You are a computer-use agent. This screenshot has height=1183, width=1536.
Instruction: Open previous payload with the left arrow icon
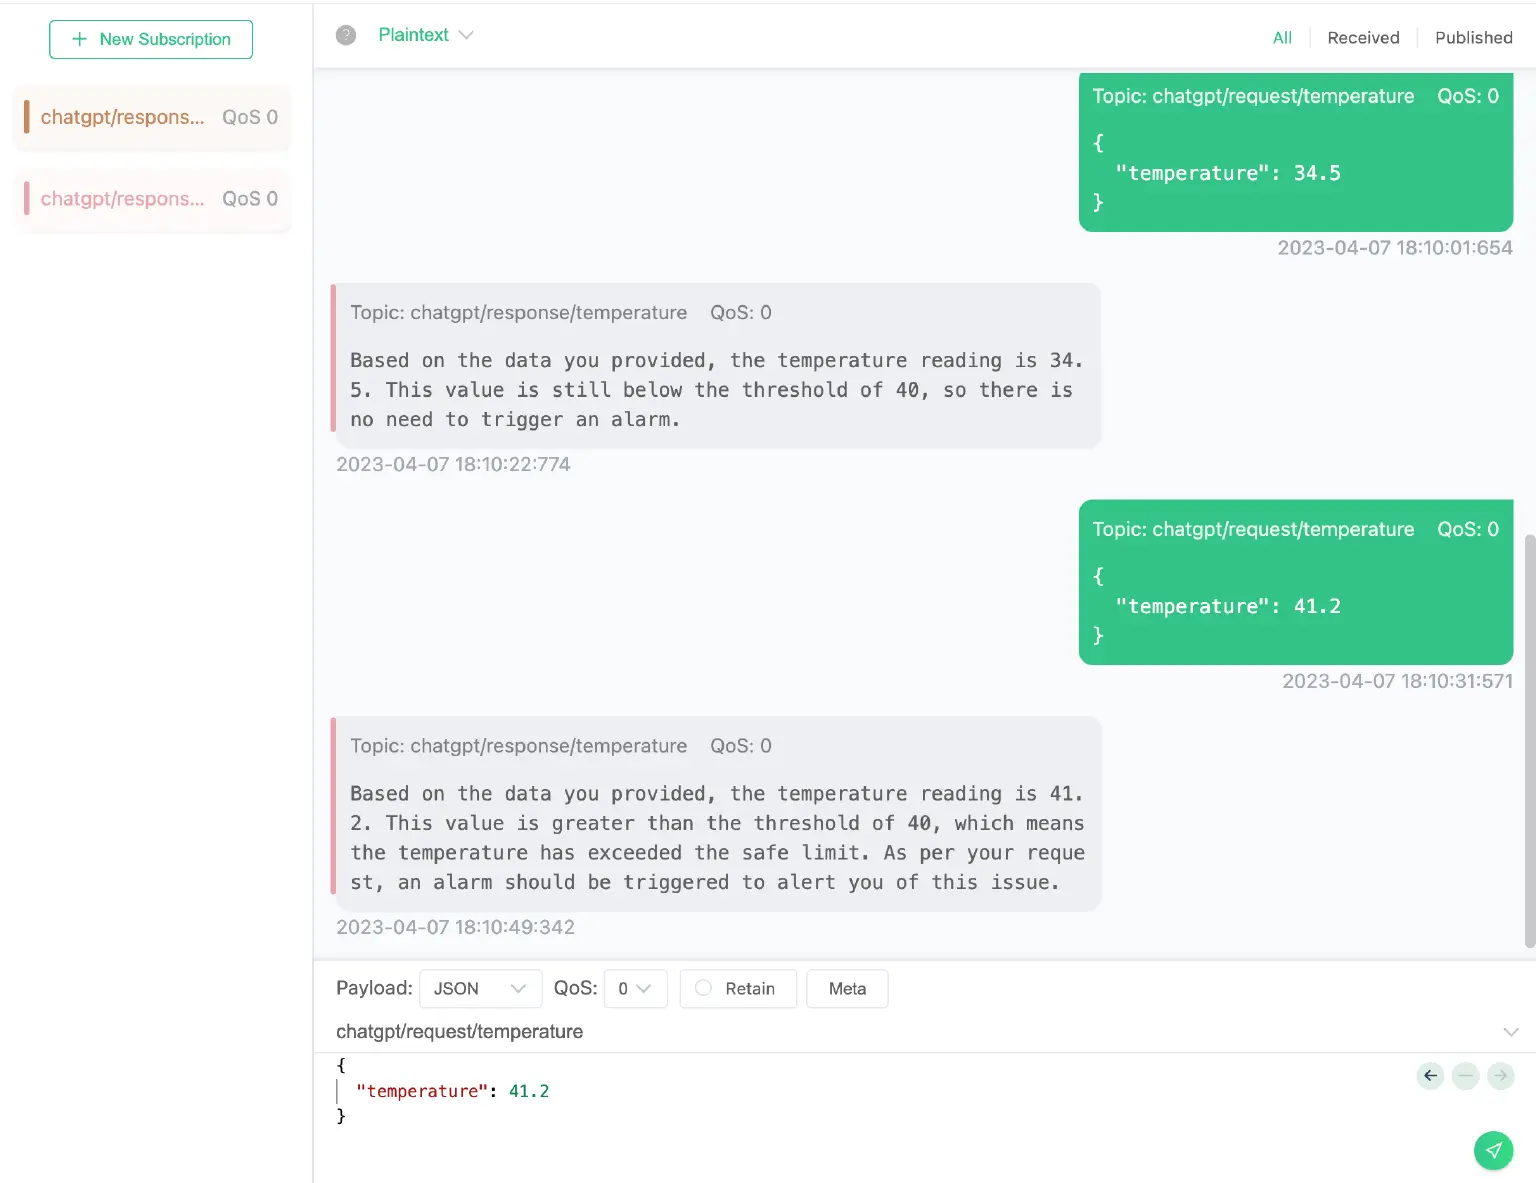coord(1429,1076)
